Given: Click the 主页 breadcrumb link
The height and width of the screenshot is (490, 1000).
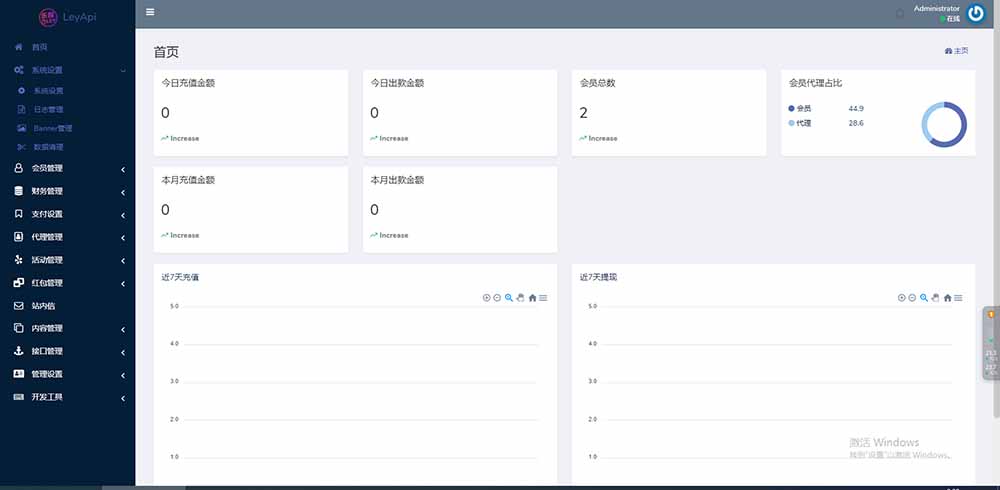Looking at the screenshot, I should tap(957, 51).
